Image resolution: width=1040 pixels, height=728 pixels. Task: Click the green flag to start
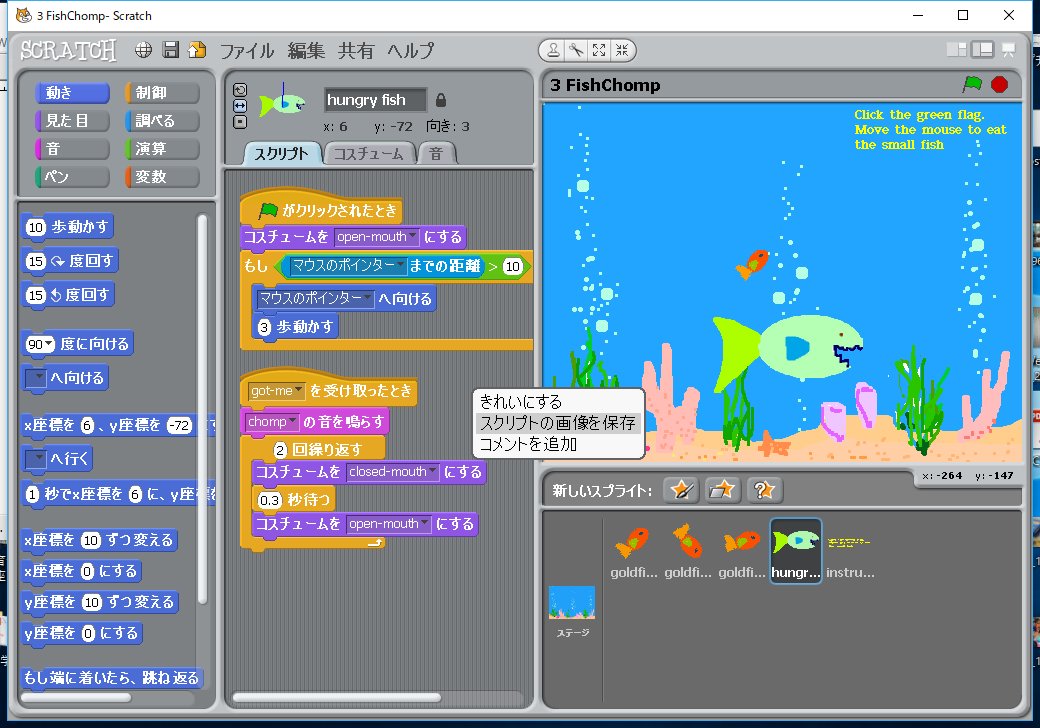[972, 84]
